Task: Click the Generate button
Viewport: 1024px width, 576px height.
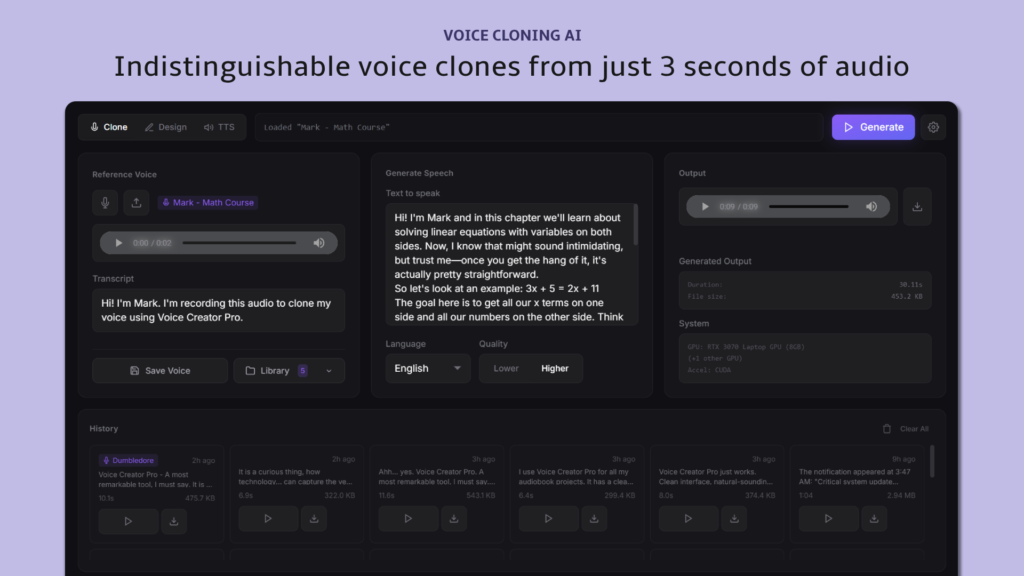Action: pyautogui.click(x=873, y=127)
